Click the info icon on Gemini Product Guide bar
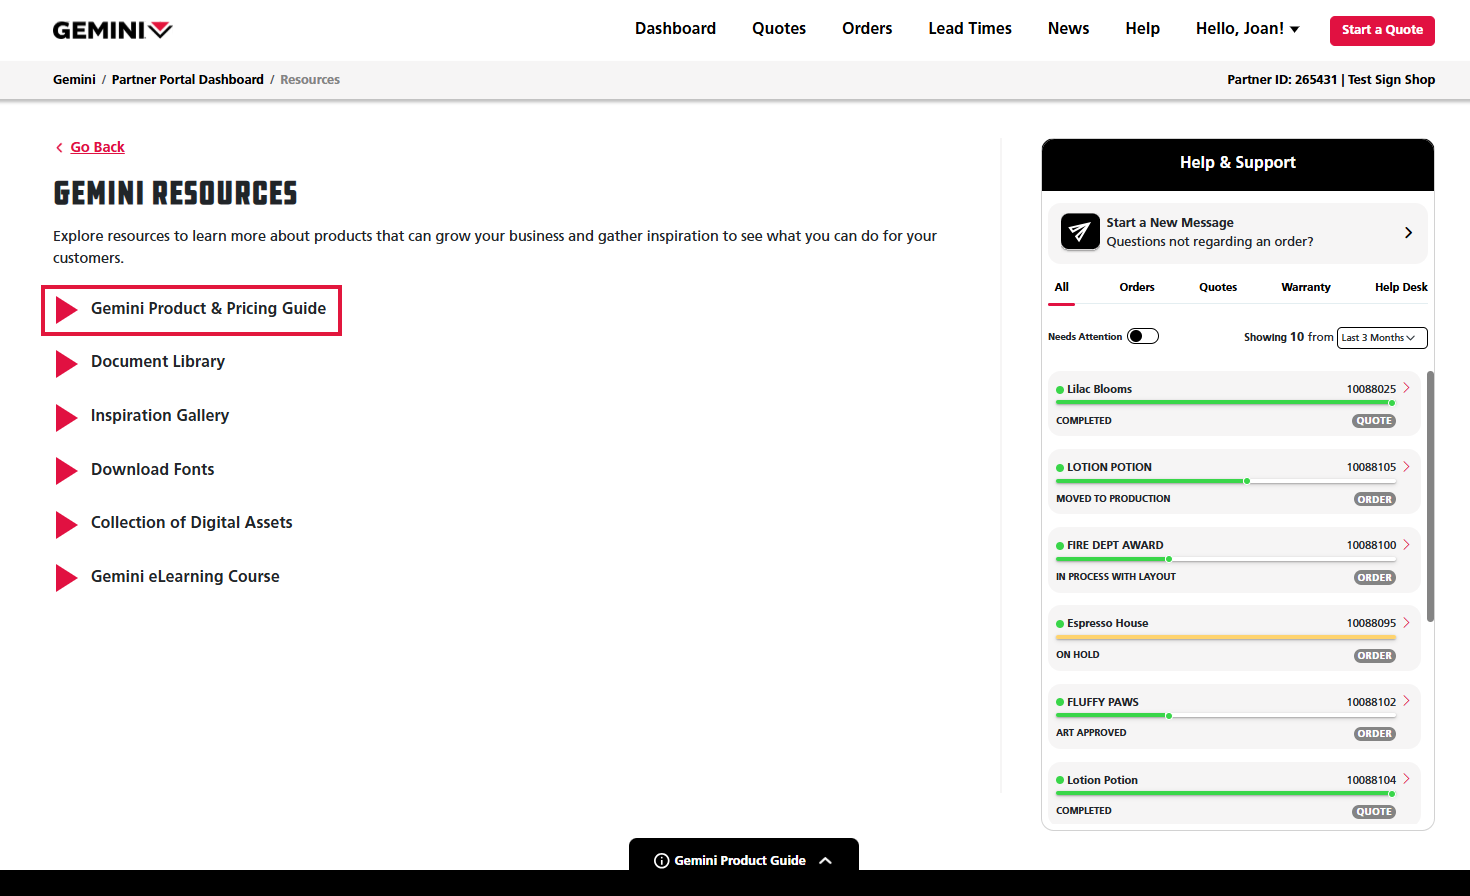1470x896 pixels. [x=661, y=861]
